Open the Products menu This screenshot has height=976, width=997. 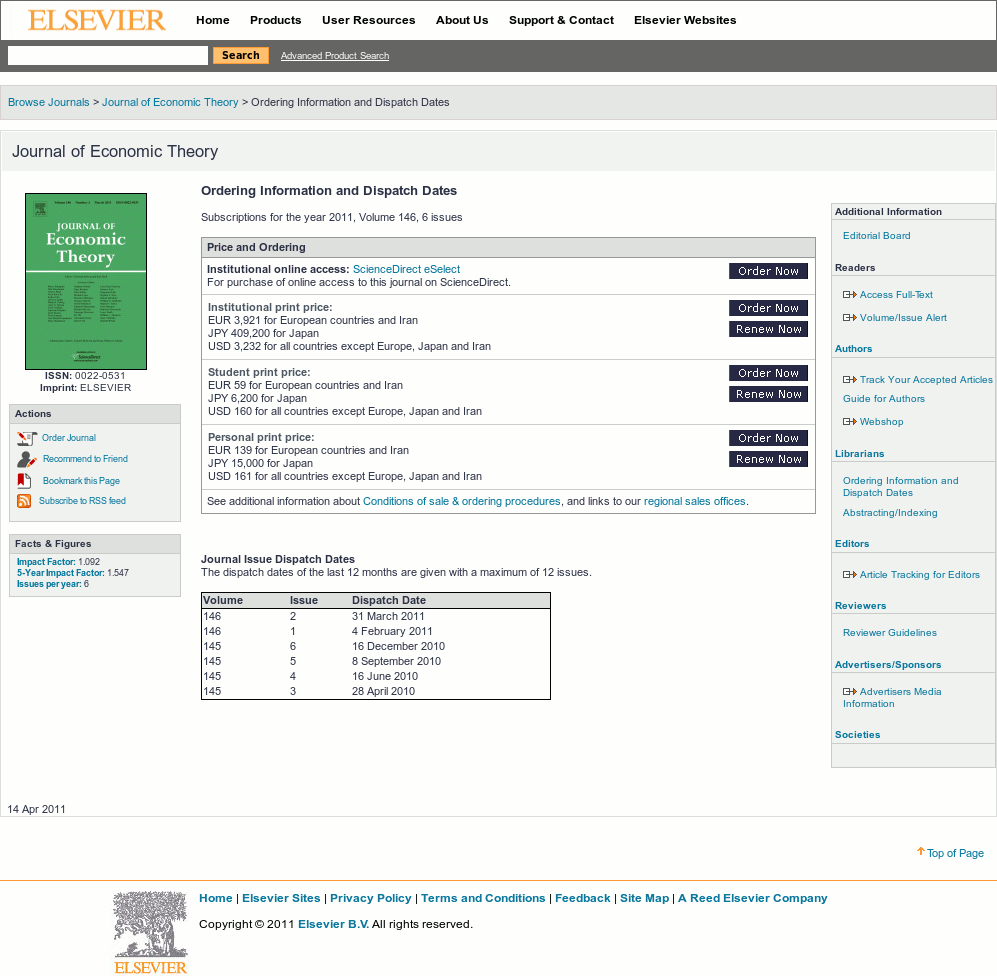276,20
